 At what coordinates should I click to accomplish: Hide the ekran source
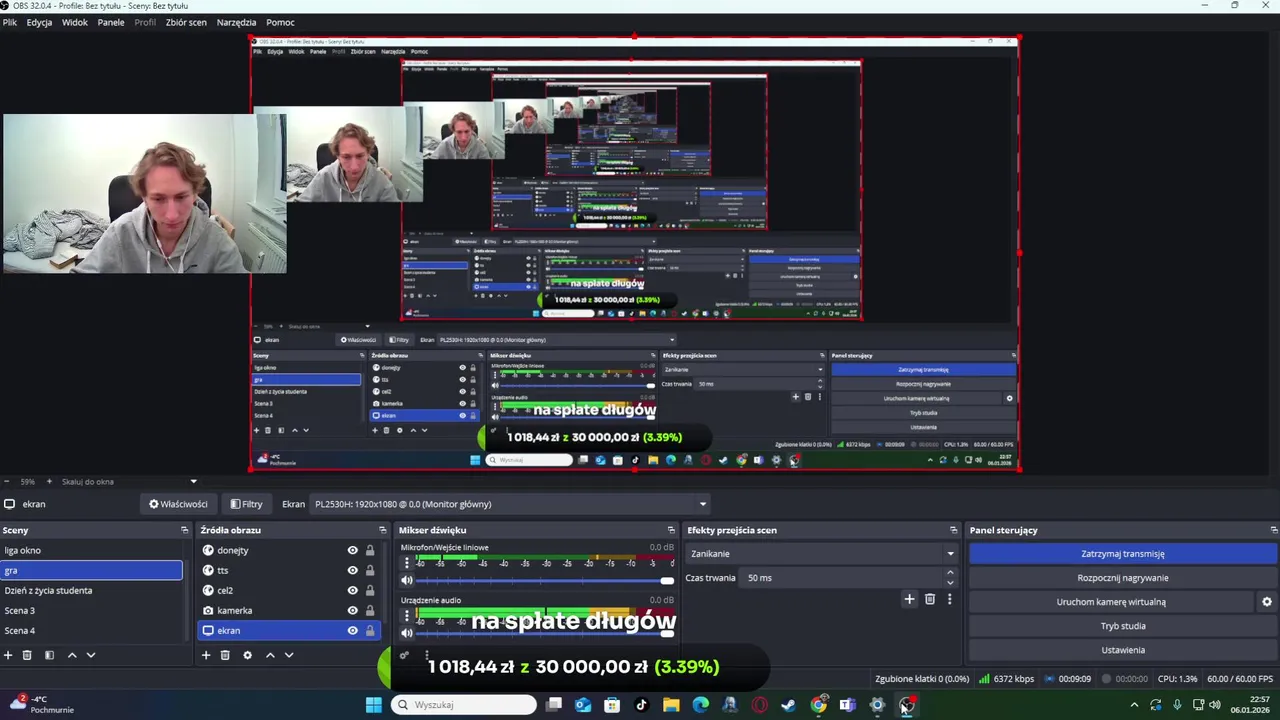(352, 630)
